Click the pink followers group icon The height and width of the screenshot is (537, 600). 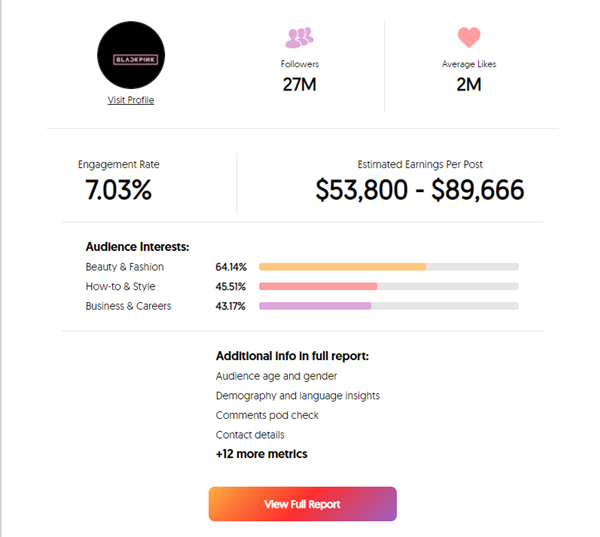click(x=299, y=38)
